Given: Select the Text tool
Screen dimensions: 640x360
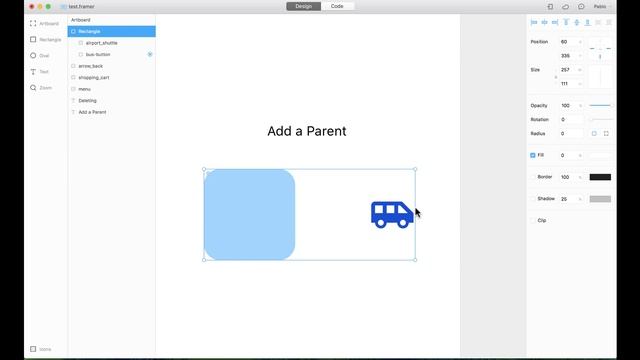Looking at the screenshot, I should coord(39,72).
